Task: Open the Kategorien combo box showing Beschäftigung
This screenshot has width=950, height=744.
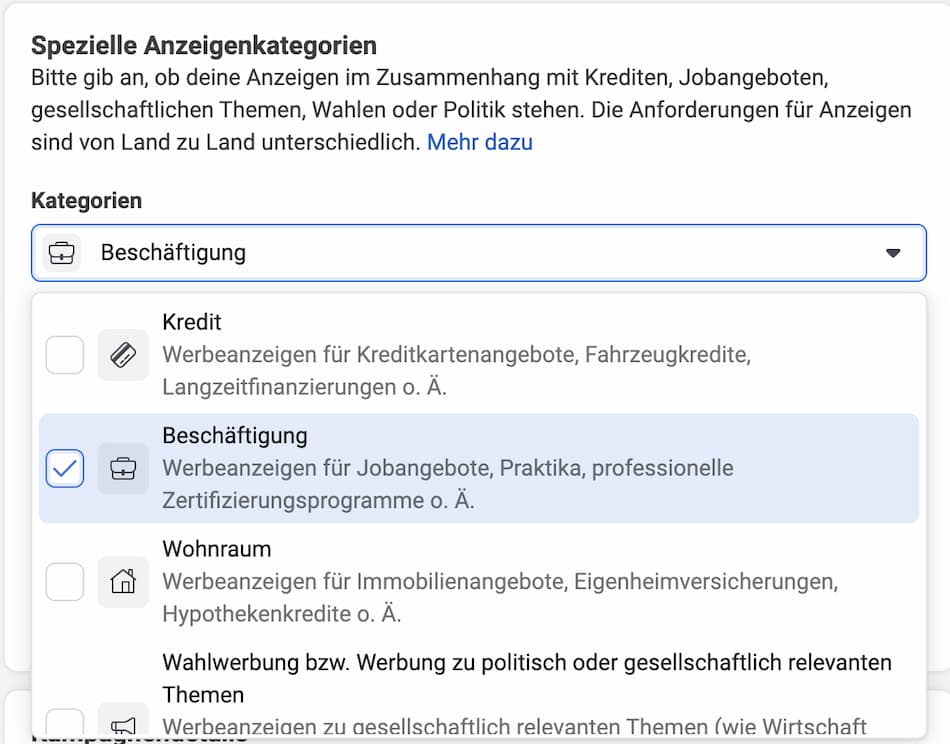Action: 479,253
